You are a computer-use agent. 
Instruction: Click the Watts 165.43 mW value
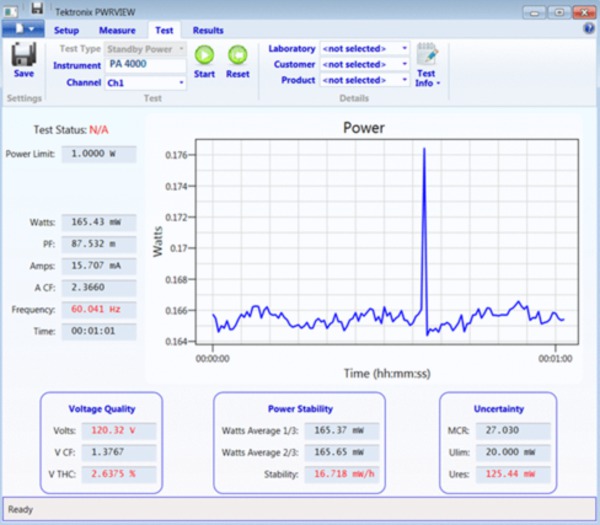tap(99, 222)
